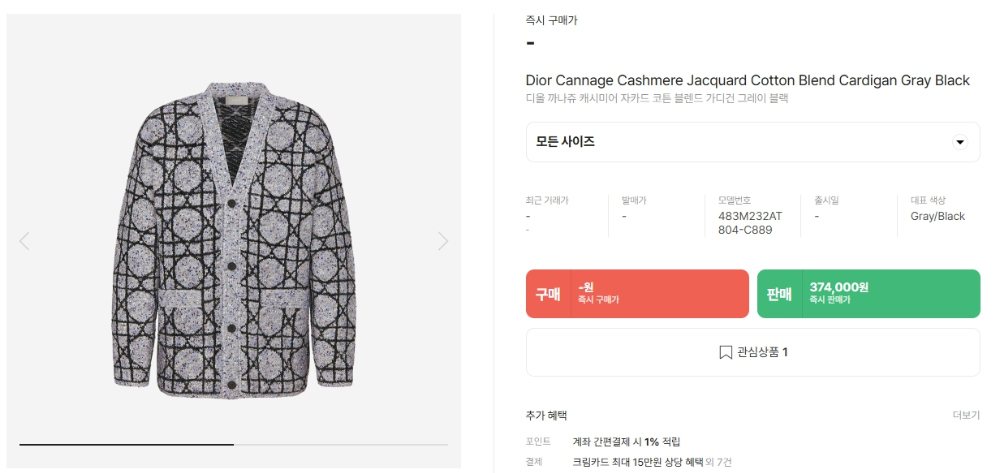Click the 출시일 release date field
The height and width of the screenshot is (473, 1000).
(825, 200)
